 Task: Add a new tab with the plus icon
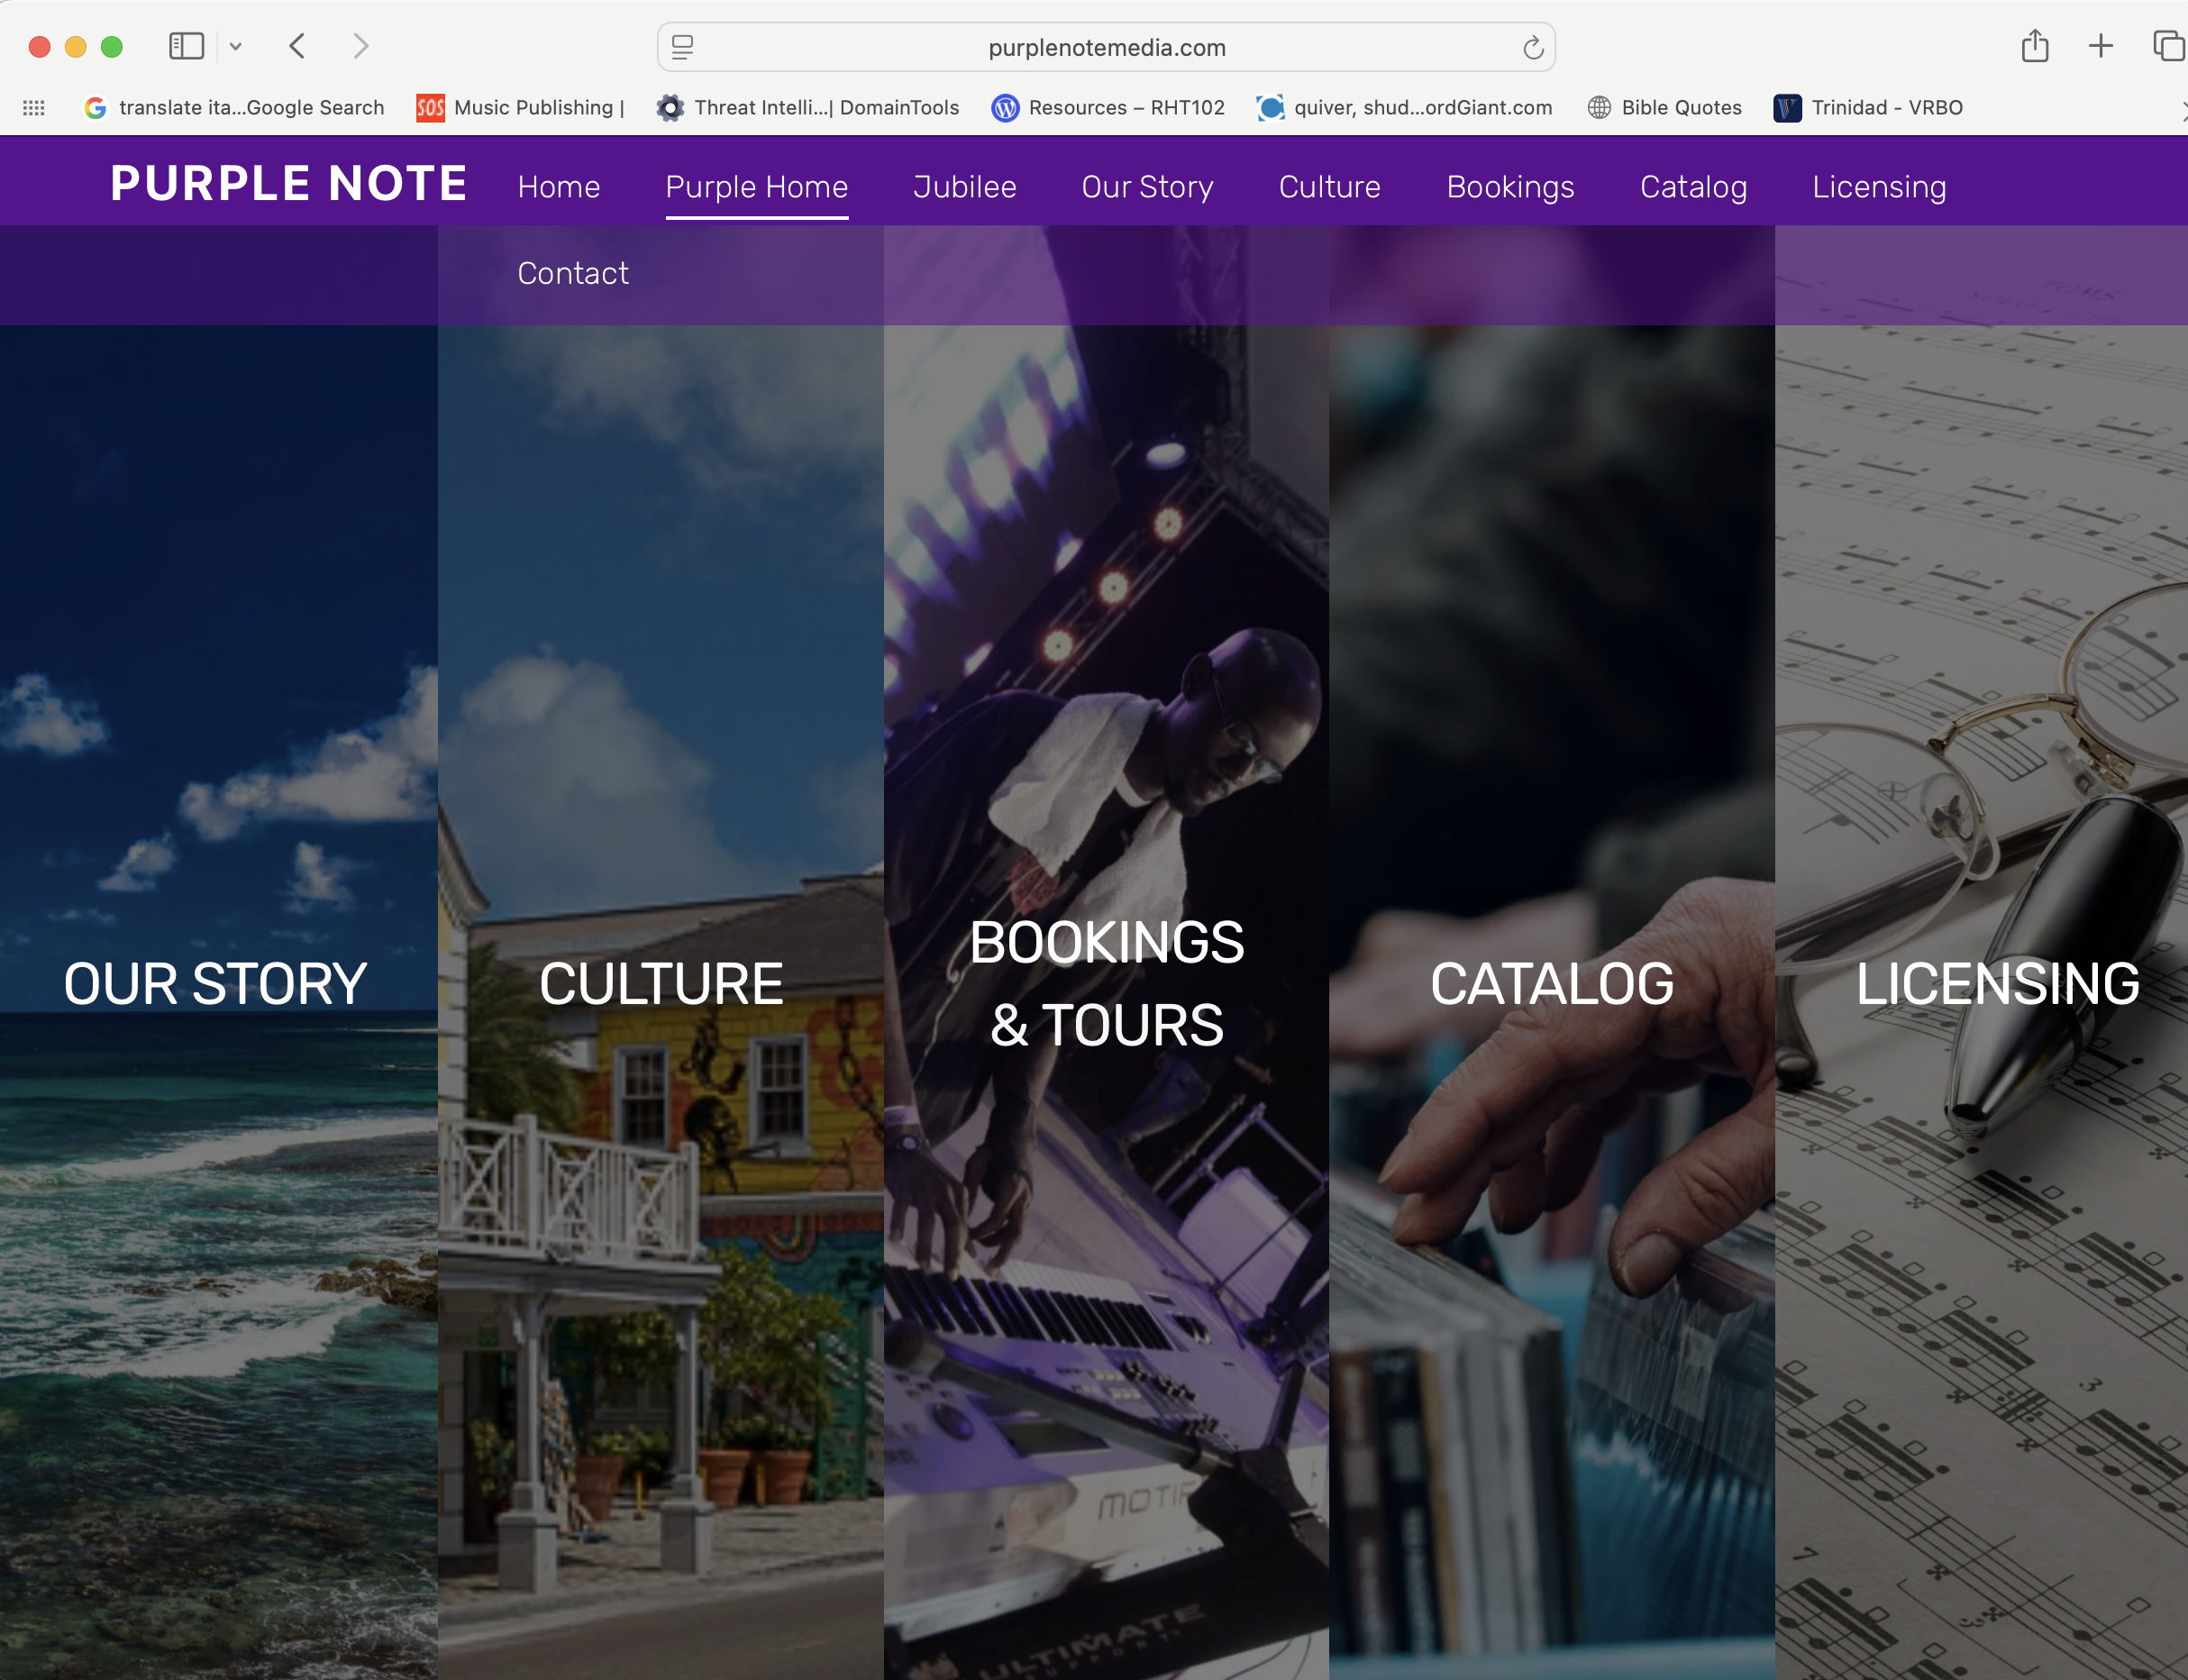2101,46
